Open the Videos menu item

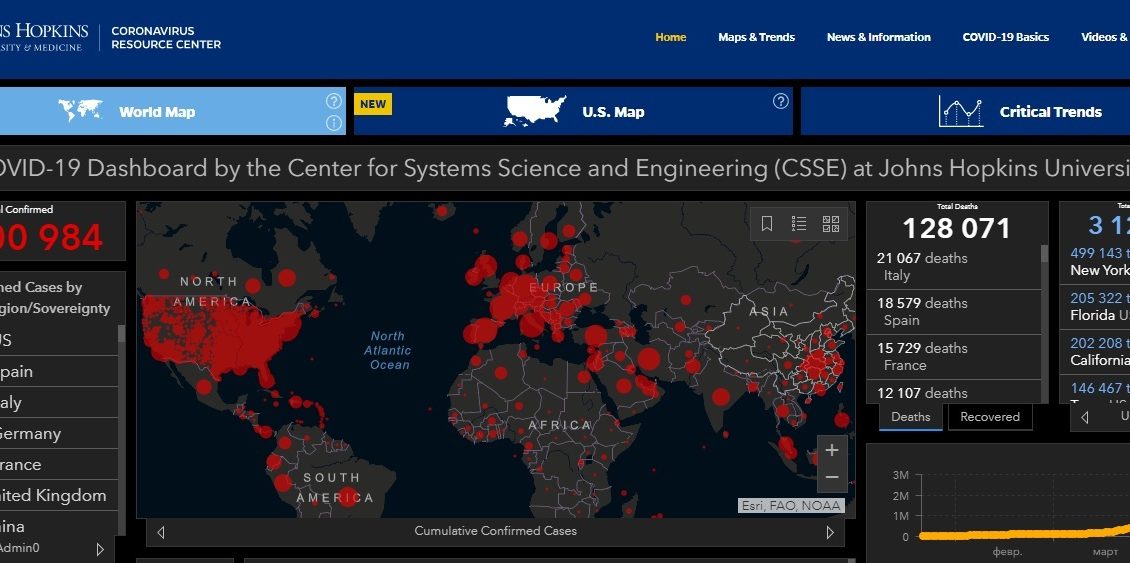[1105, 37]
